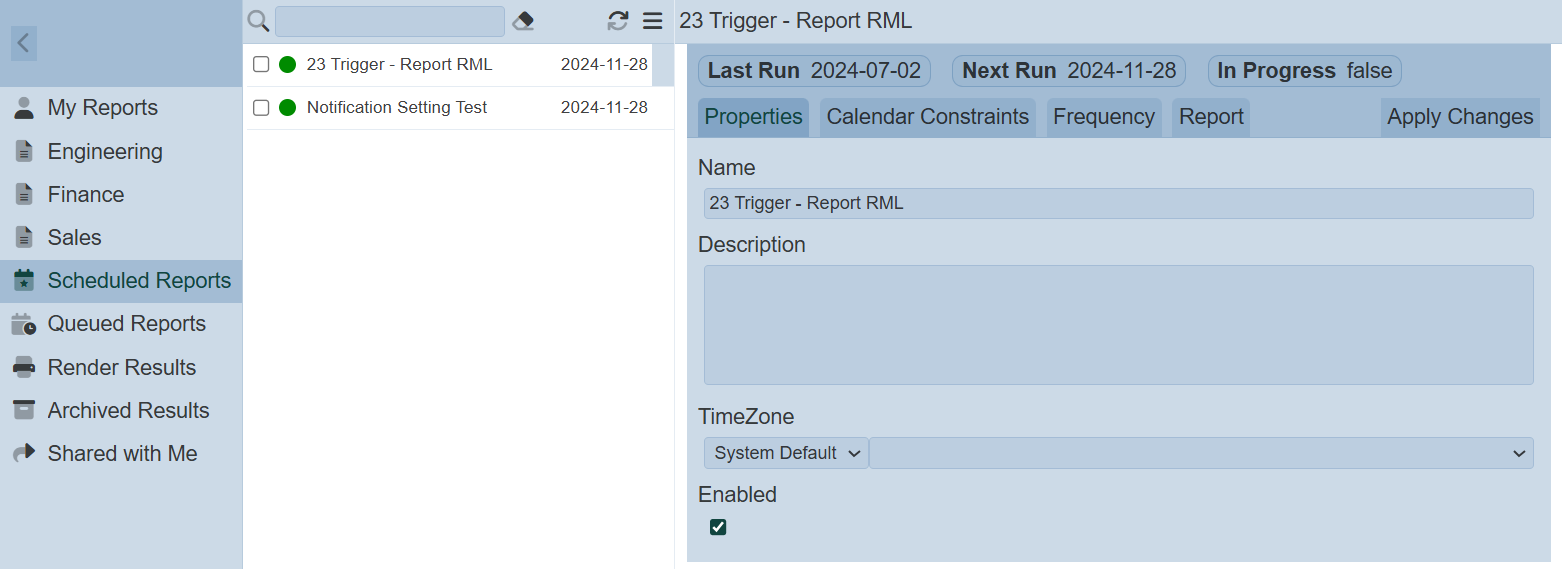Screen dimensions: 1562x569
Task: Uncheck the Enabled checkbox
Action: 718,527
